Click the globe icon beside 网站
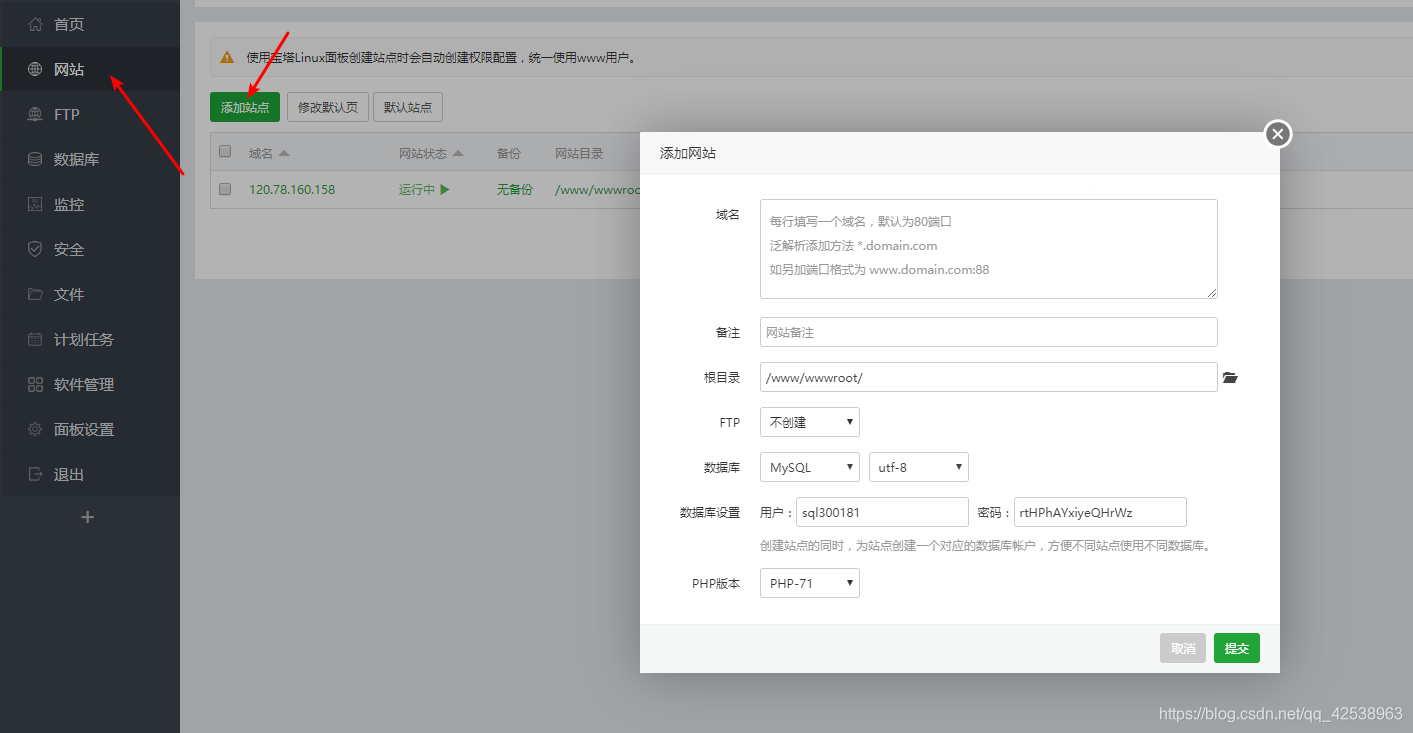Viewport: 1413px width, 733px height. pos(35,69)
